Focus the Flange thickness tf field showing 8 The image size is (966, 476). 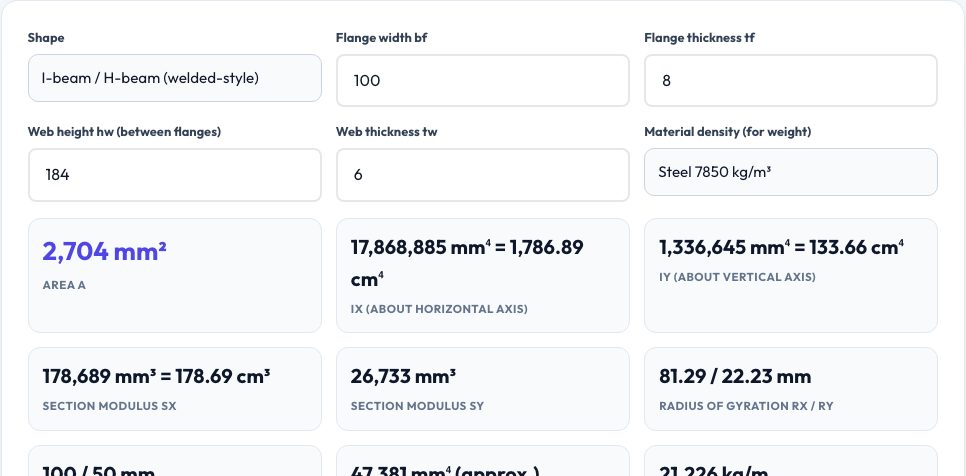coord(790,81)
